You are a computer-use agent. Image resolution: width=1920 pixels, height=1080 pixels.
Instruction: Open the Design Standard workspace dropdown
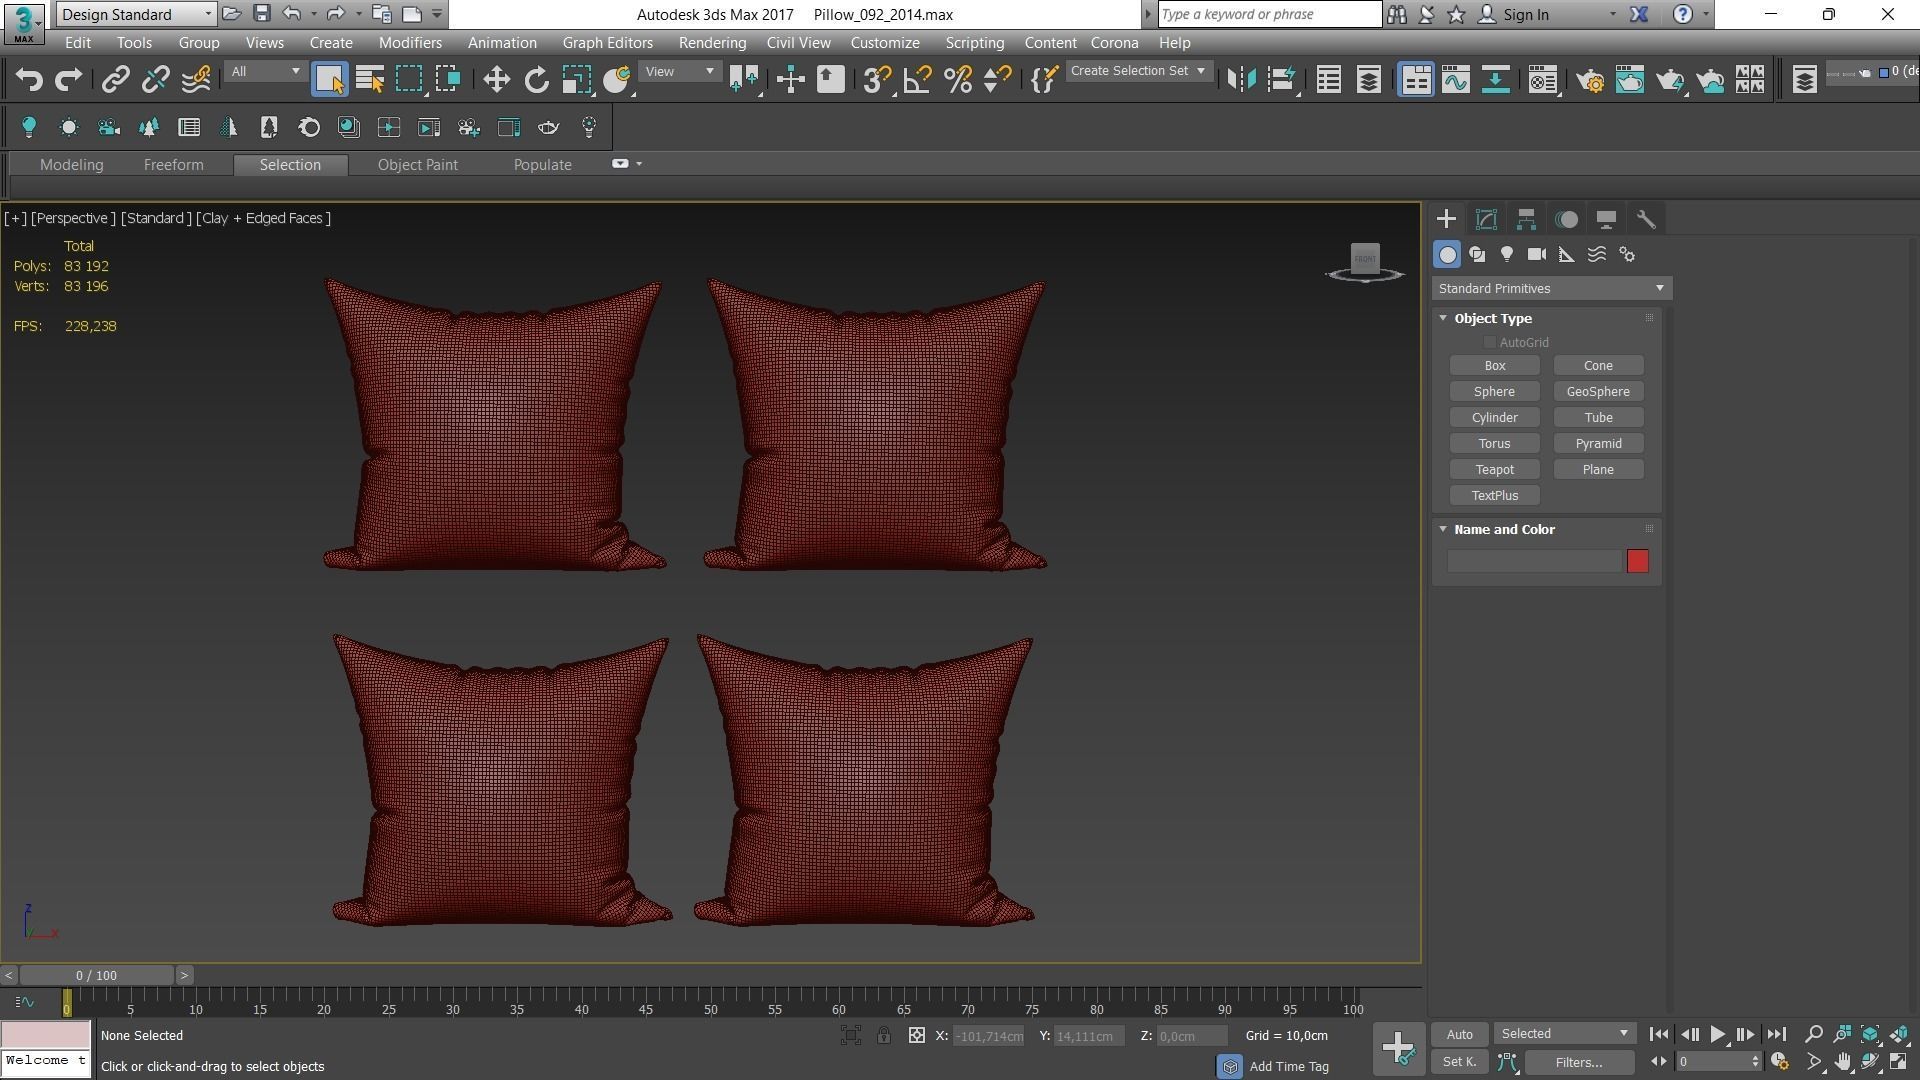pos(136,14)
